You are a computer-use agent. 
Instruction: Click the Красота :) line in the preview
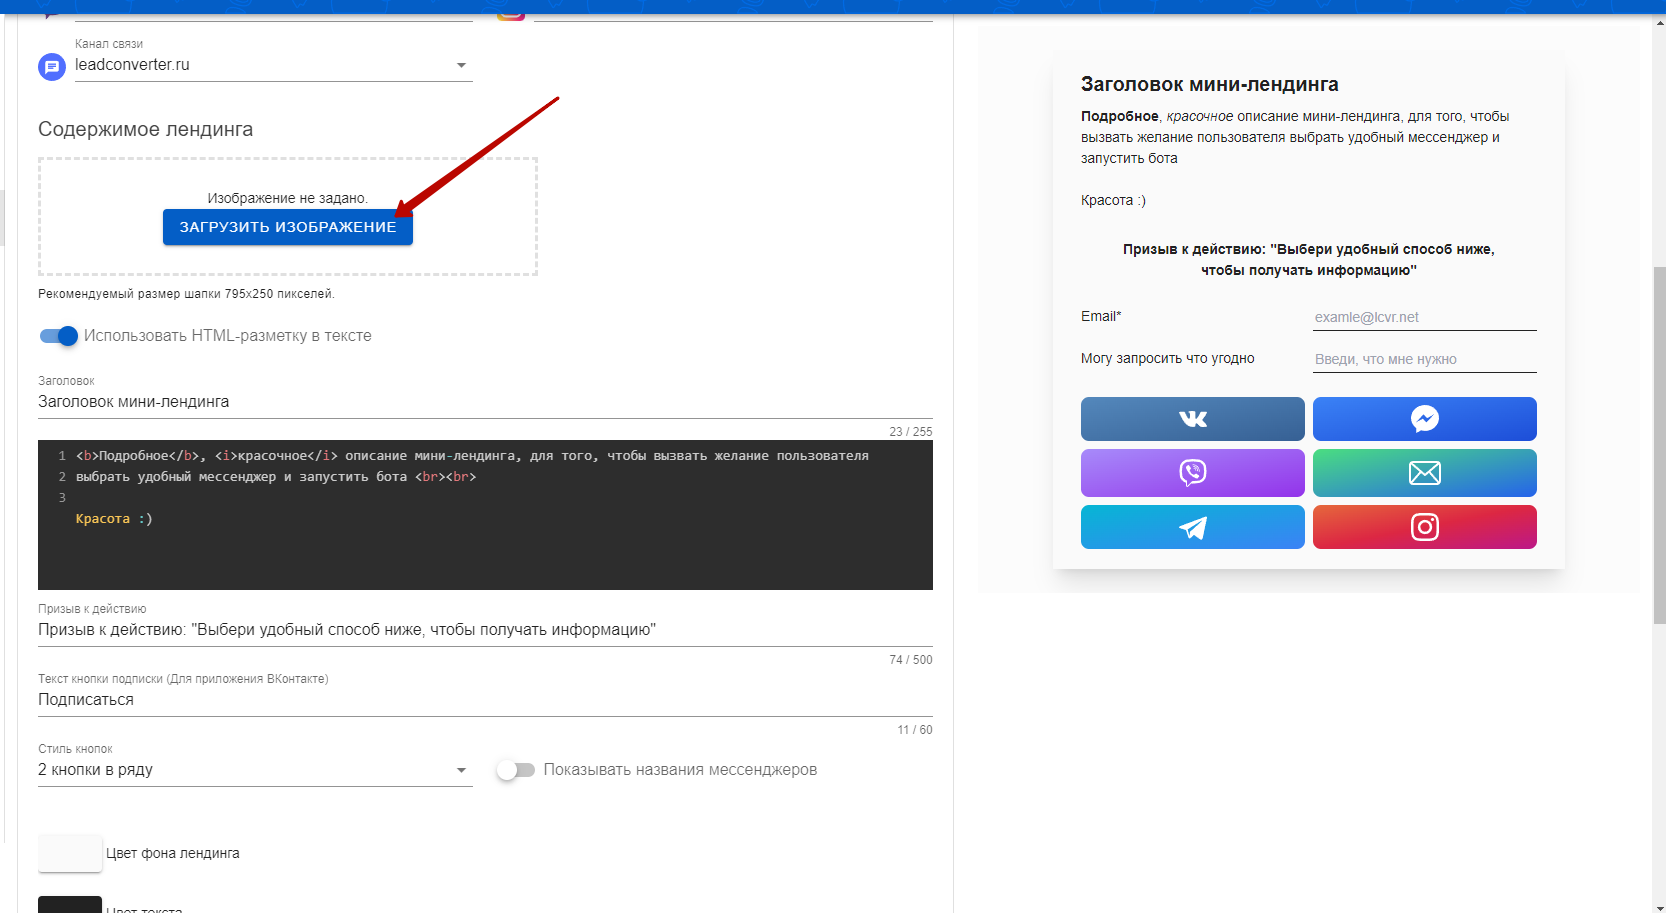coord(1113,200)
